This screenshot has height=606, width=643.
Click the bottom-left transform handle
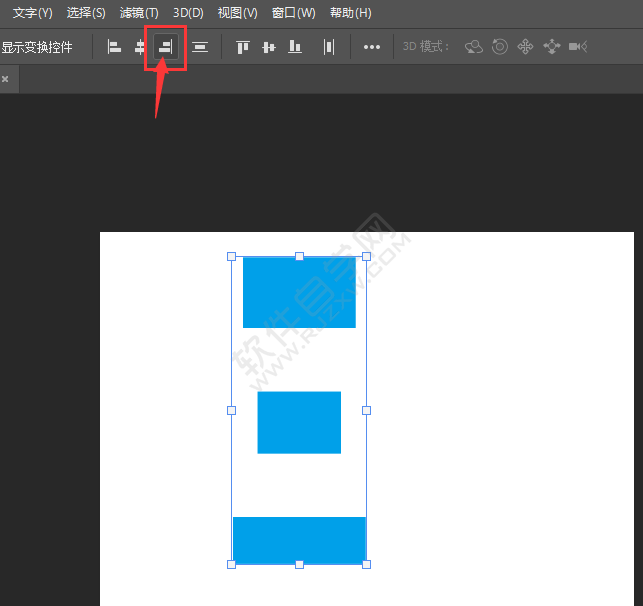point(231,565)
